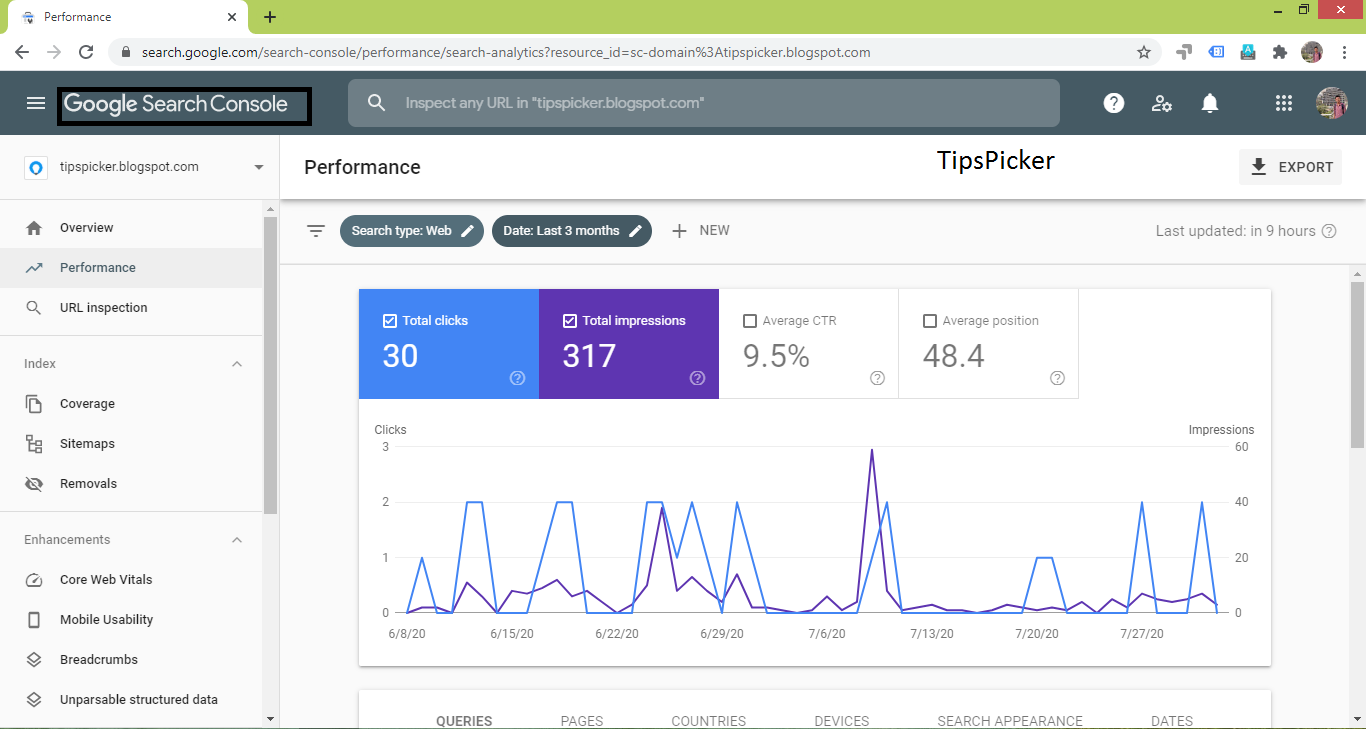Click the search magnifier icon in URL inspect bar

[x=376, y=103]
